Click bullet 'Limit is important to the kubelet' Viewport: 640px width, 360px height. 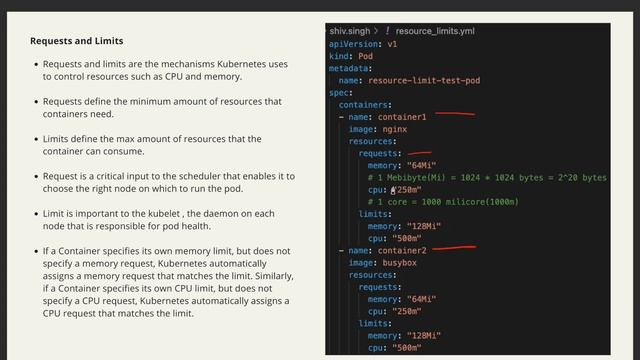click(159, 220)
